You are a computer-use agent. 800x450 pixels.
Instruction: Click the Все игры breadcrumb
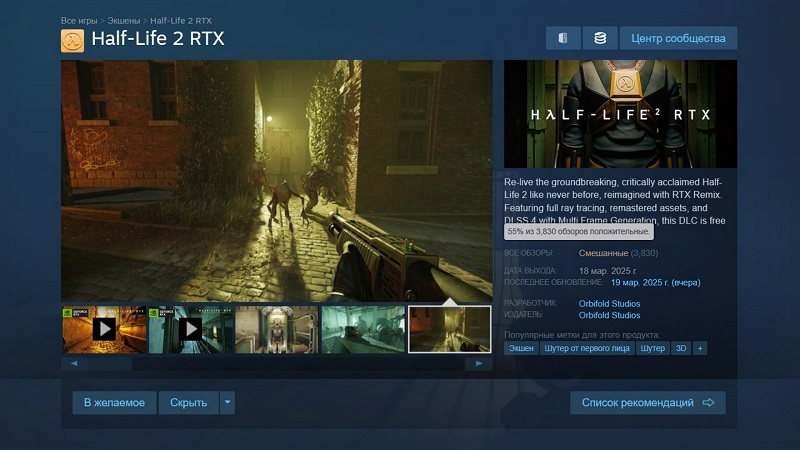pyautogui.click(x=80, y=20)
